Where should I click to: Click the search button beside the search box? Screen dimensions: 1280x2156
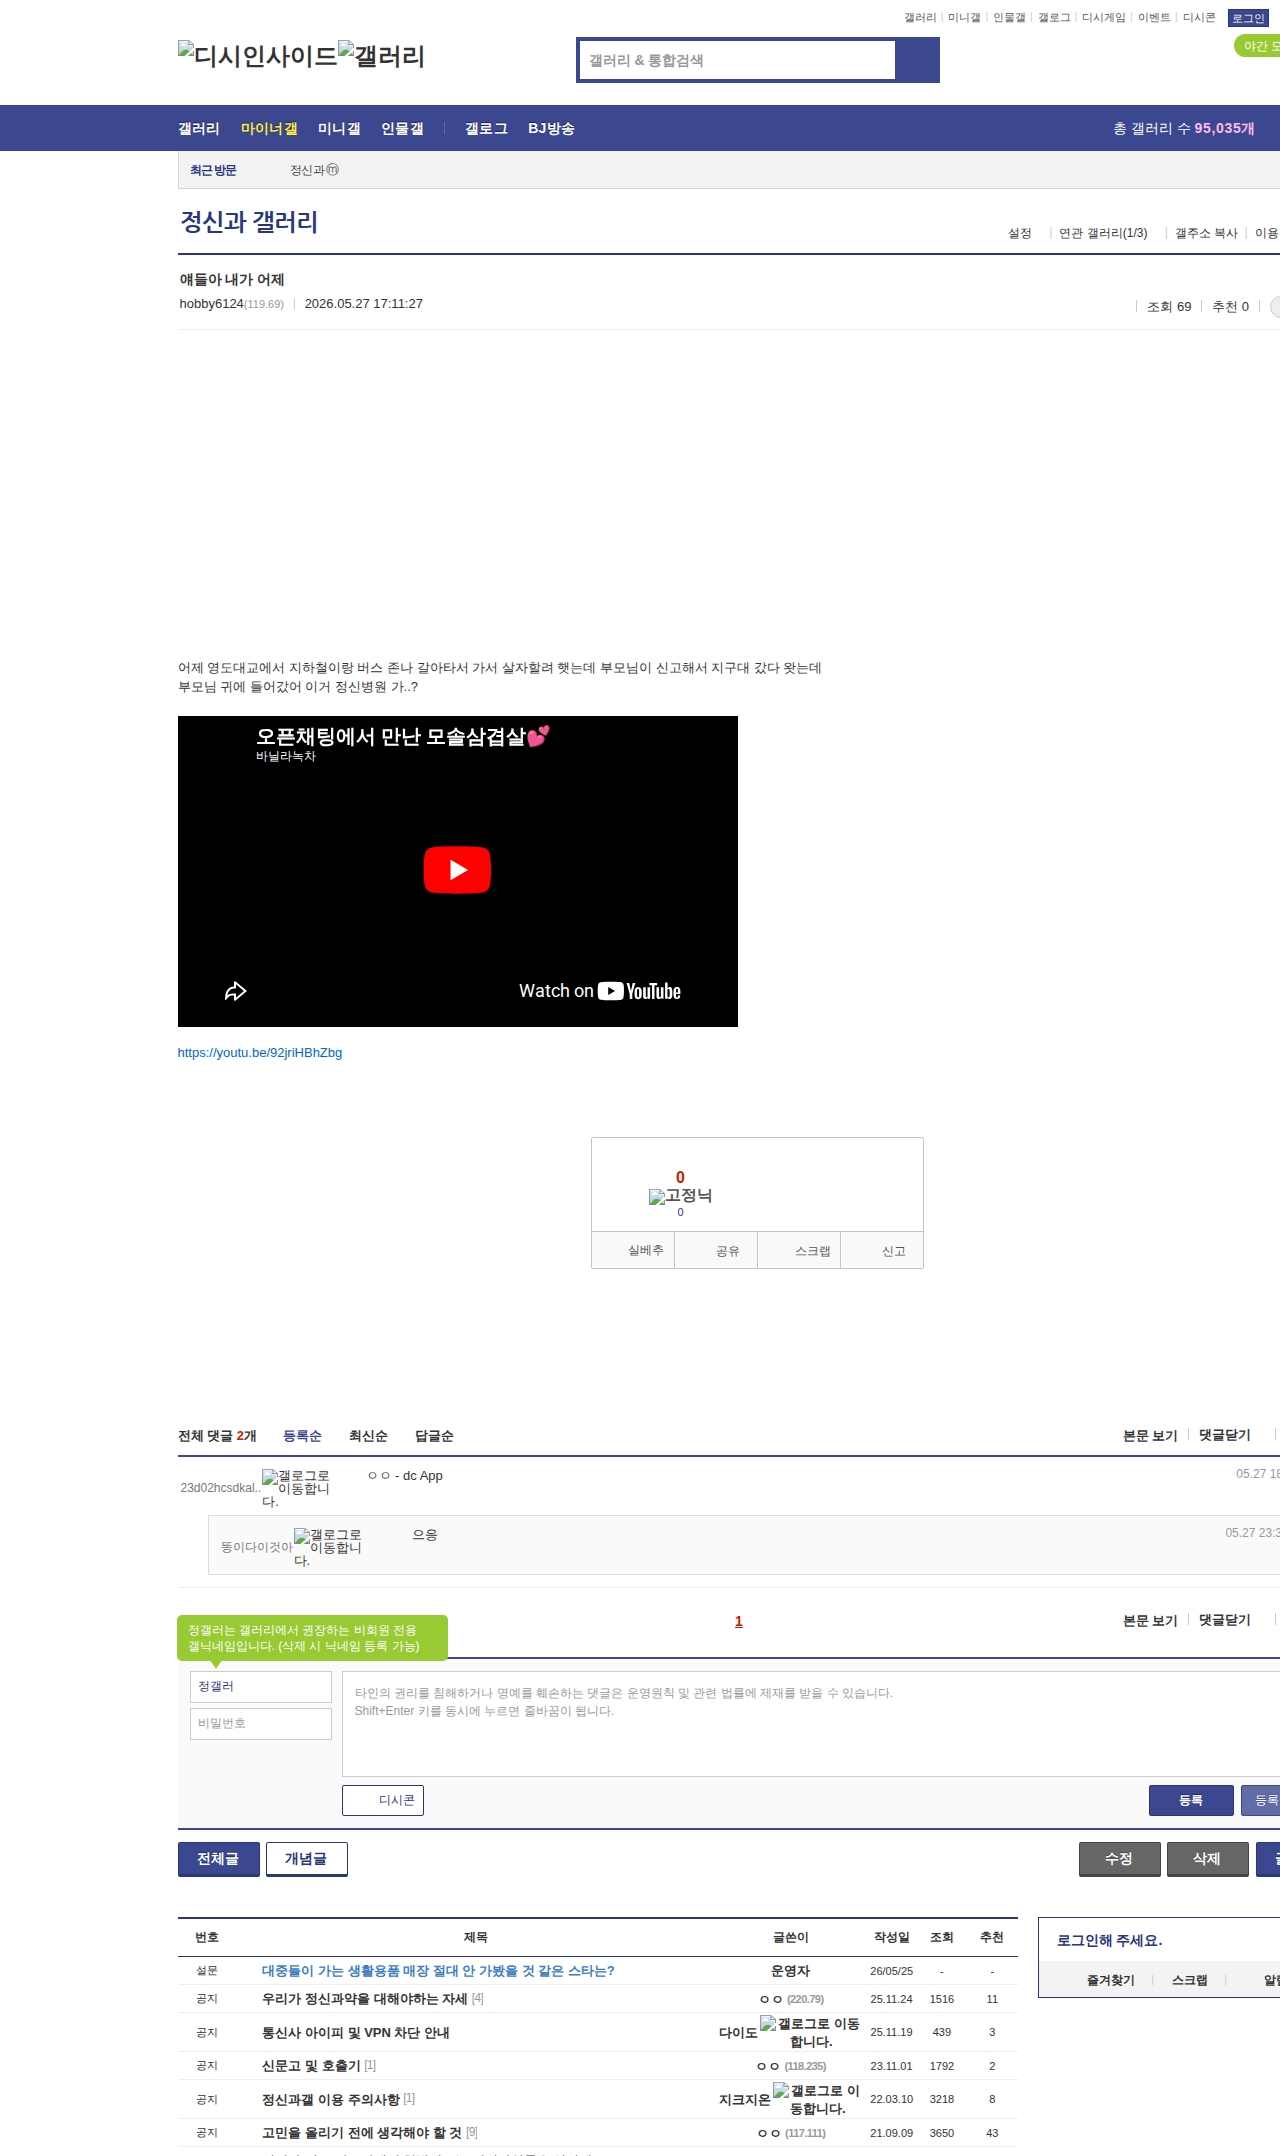click(x=917, y=60)
